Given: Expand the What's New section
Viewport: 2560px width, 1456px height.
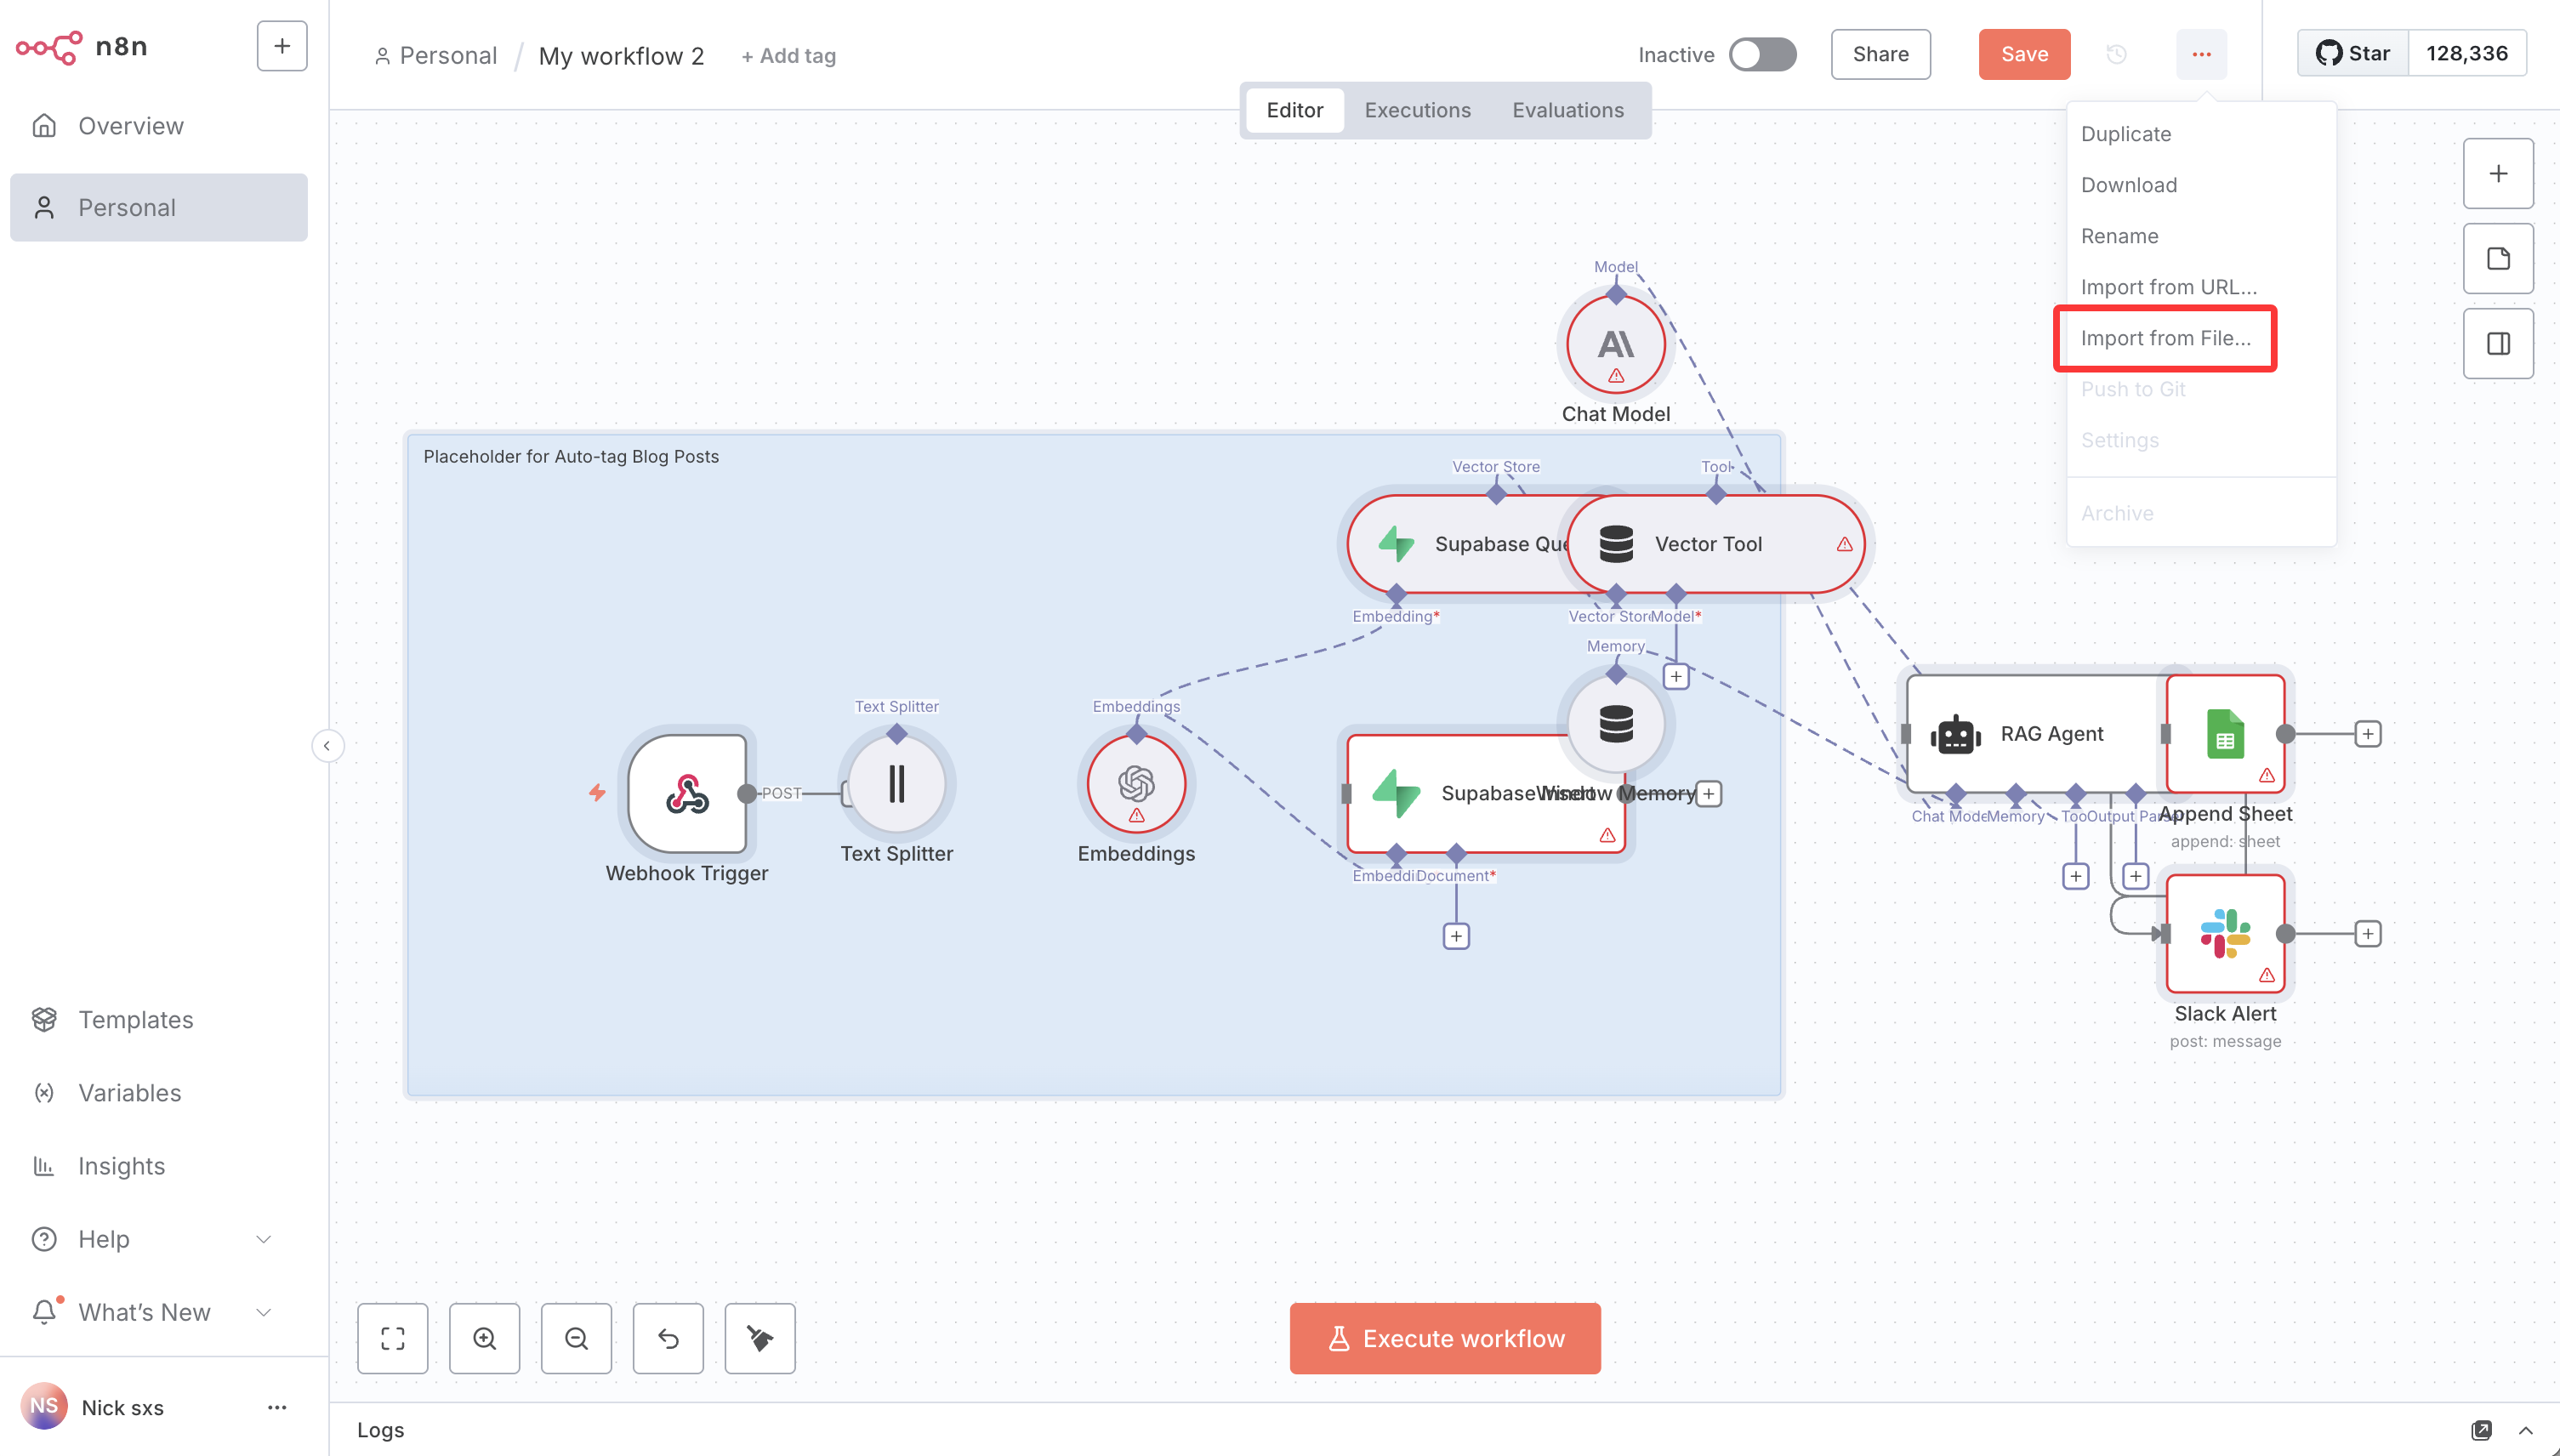Looking at the screenshot, I should (x=264, y=1312).
